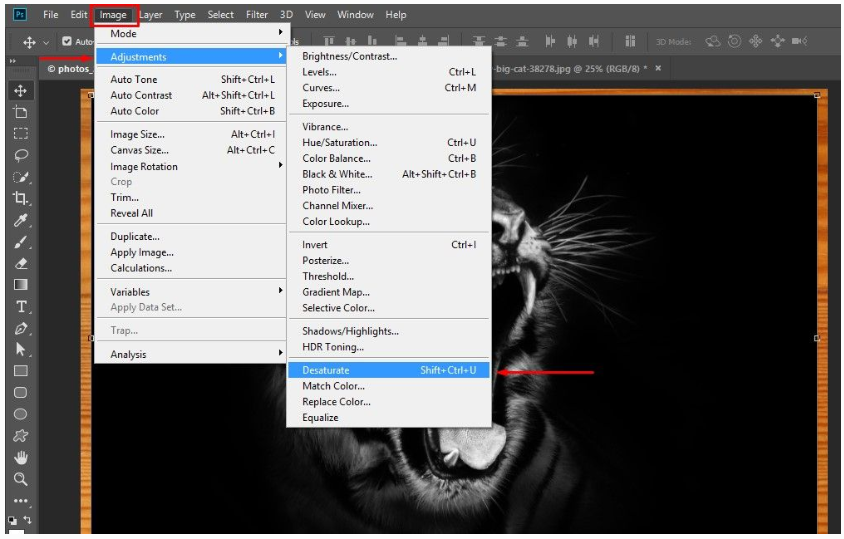Reset default foreground/background colors icon
The height and width of the screenshot is (539, 844).
coord(12,521)
